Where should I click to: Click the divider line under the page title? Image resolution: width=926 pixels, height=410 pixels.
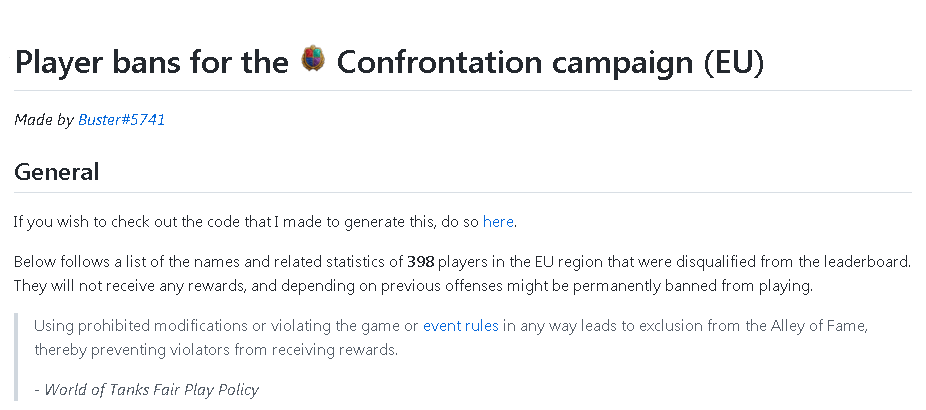coord(463,90)
